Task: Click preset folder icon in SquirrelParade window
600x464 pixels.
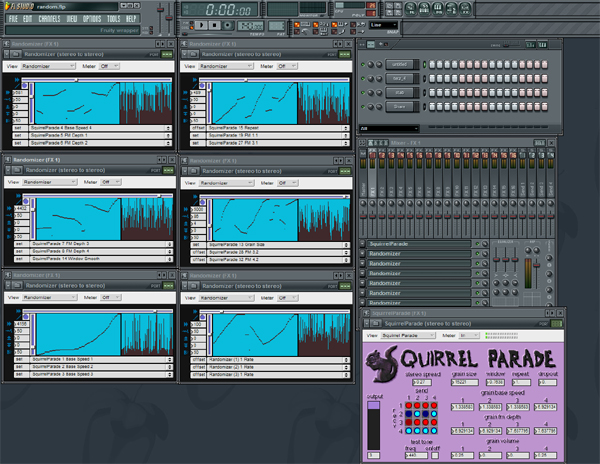Action: pyautogui.click(x=375, y=324)
